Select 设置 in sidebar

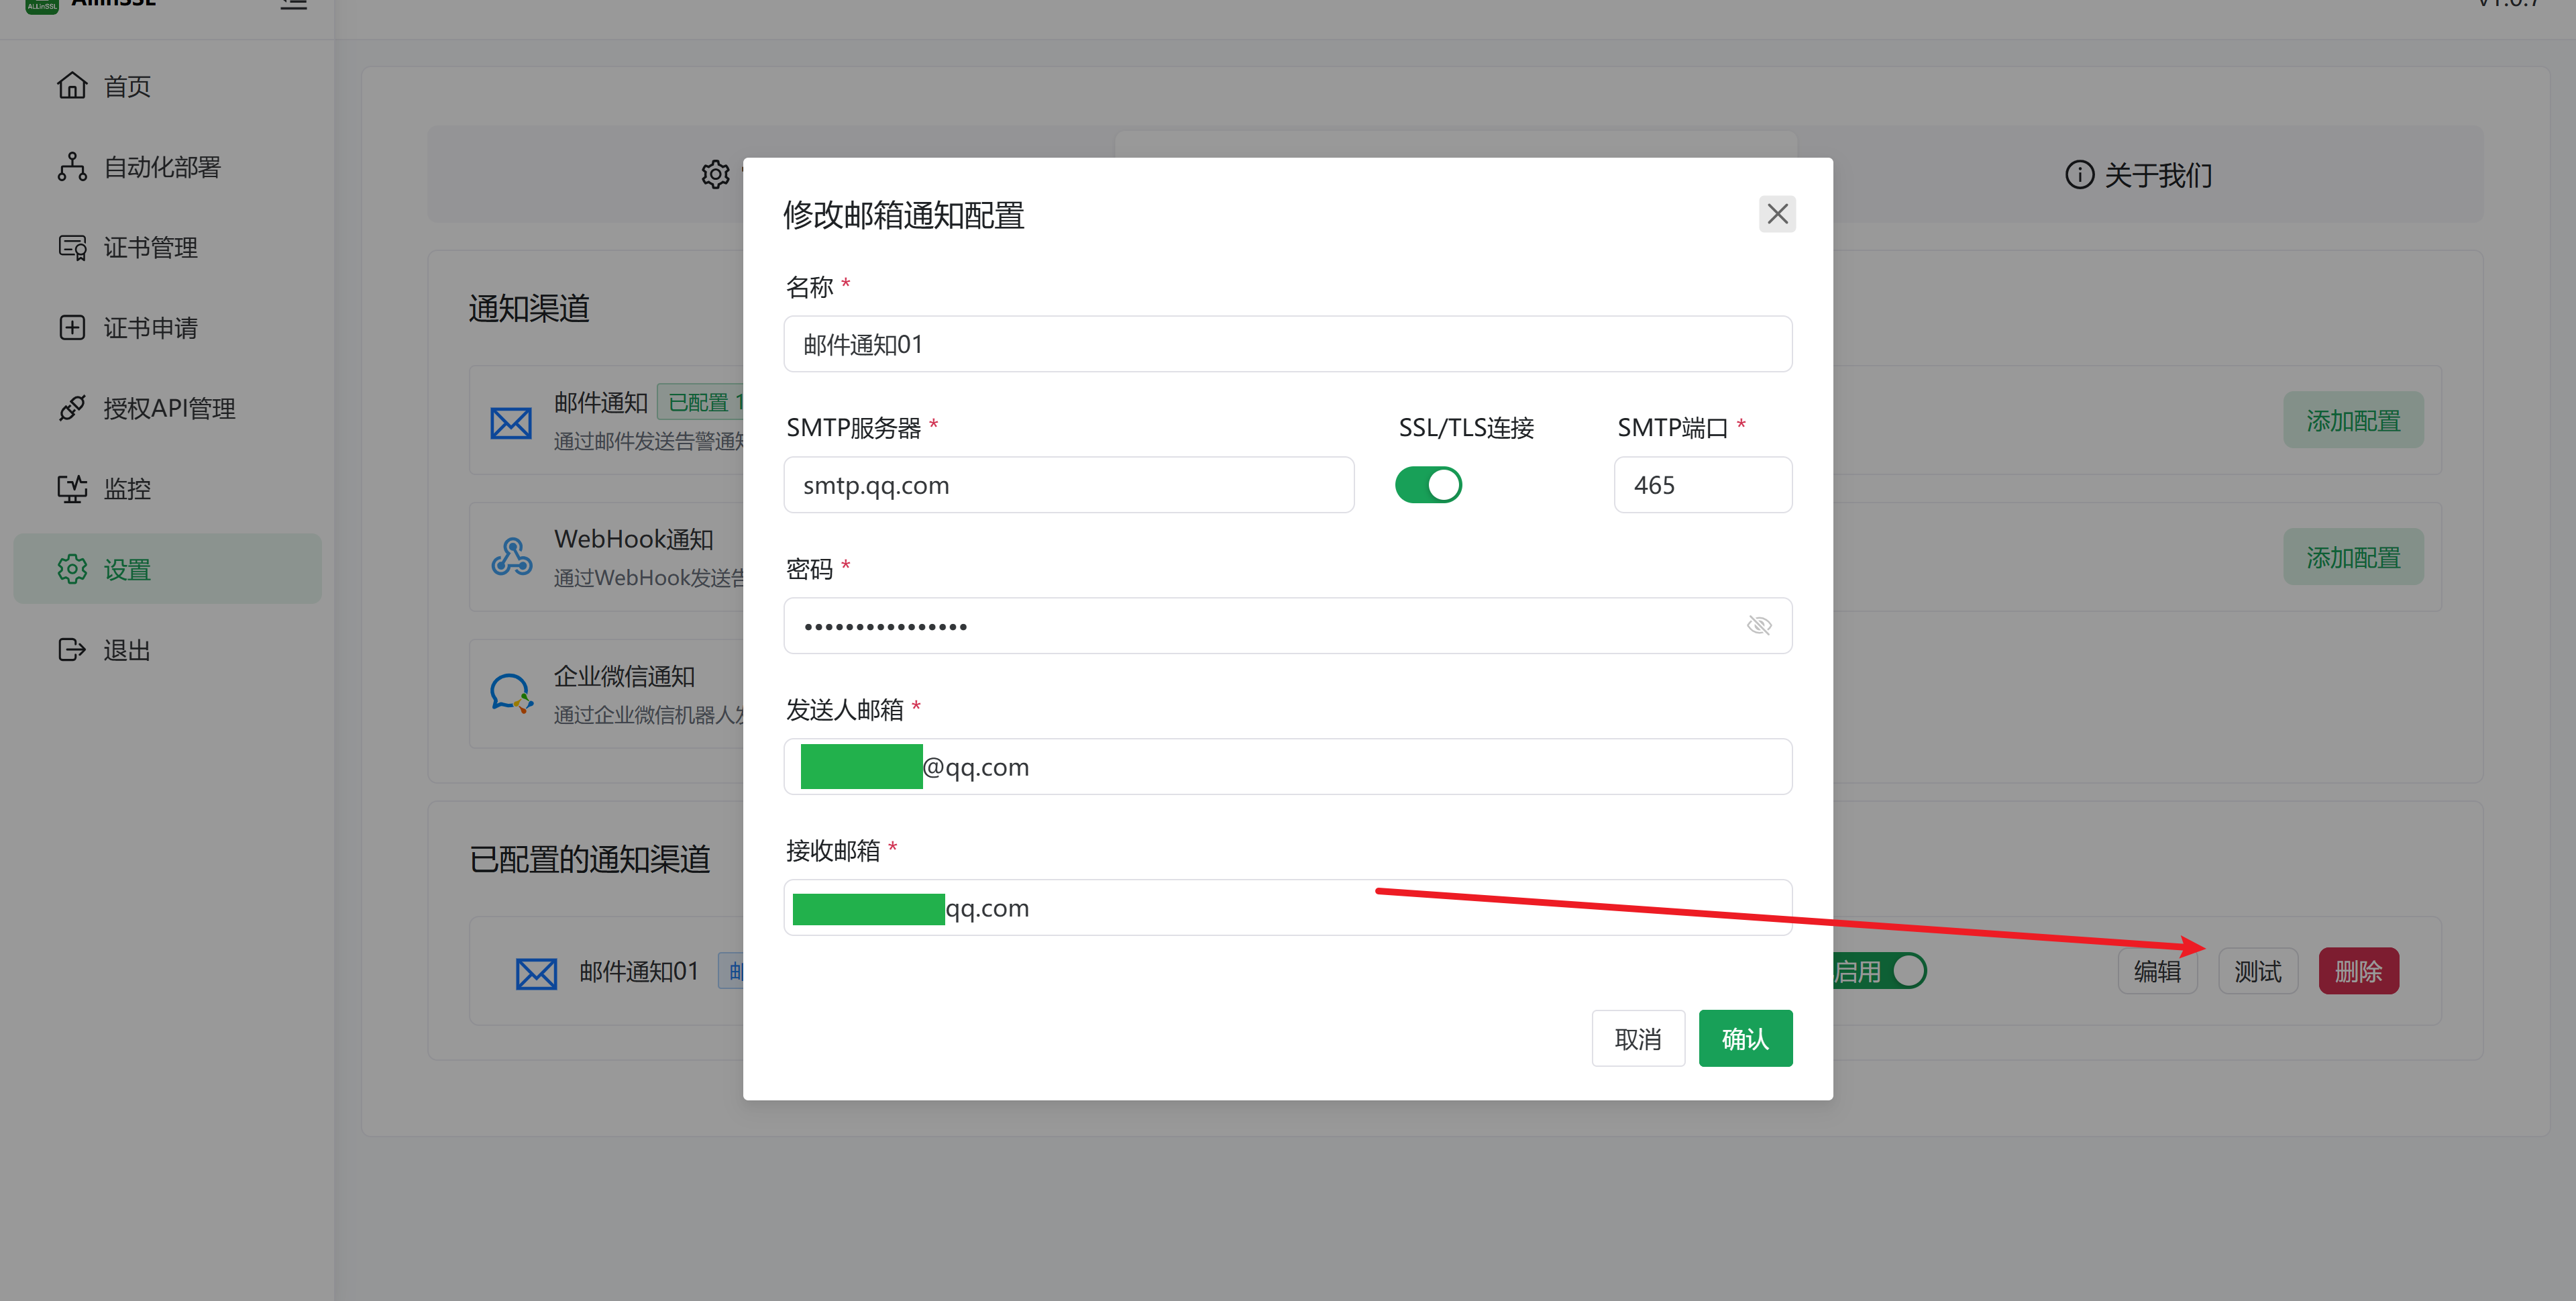167,569
